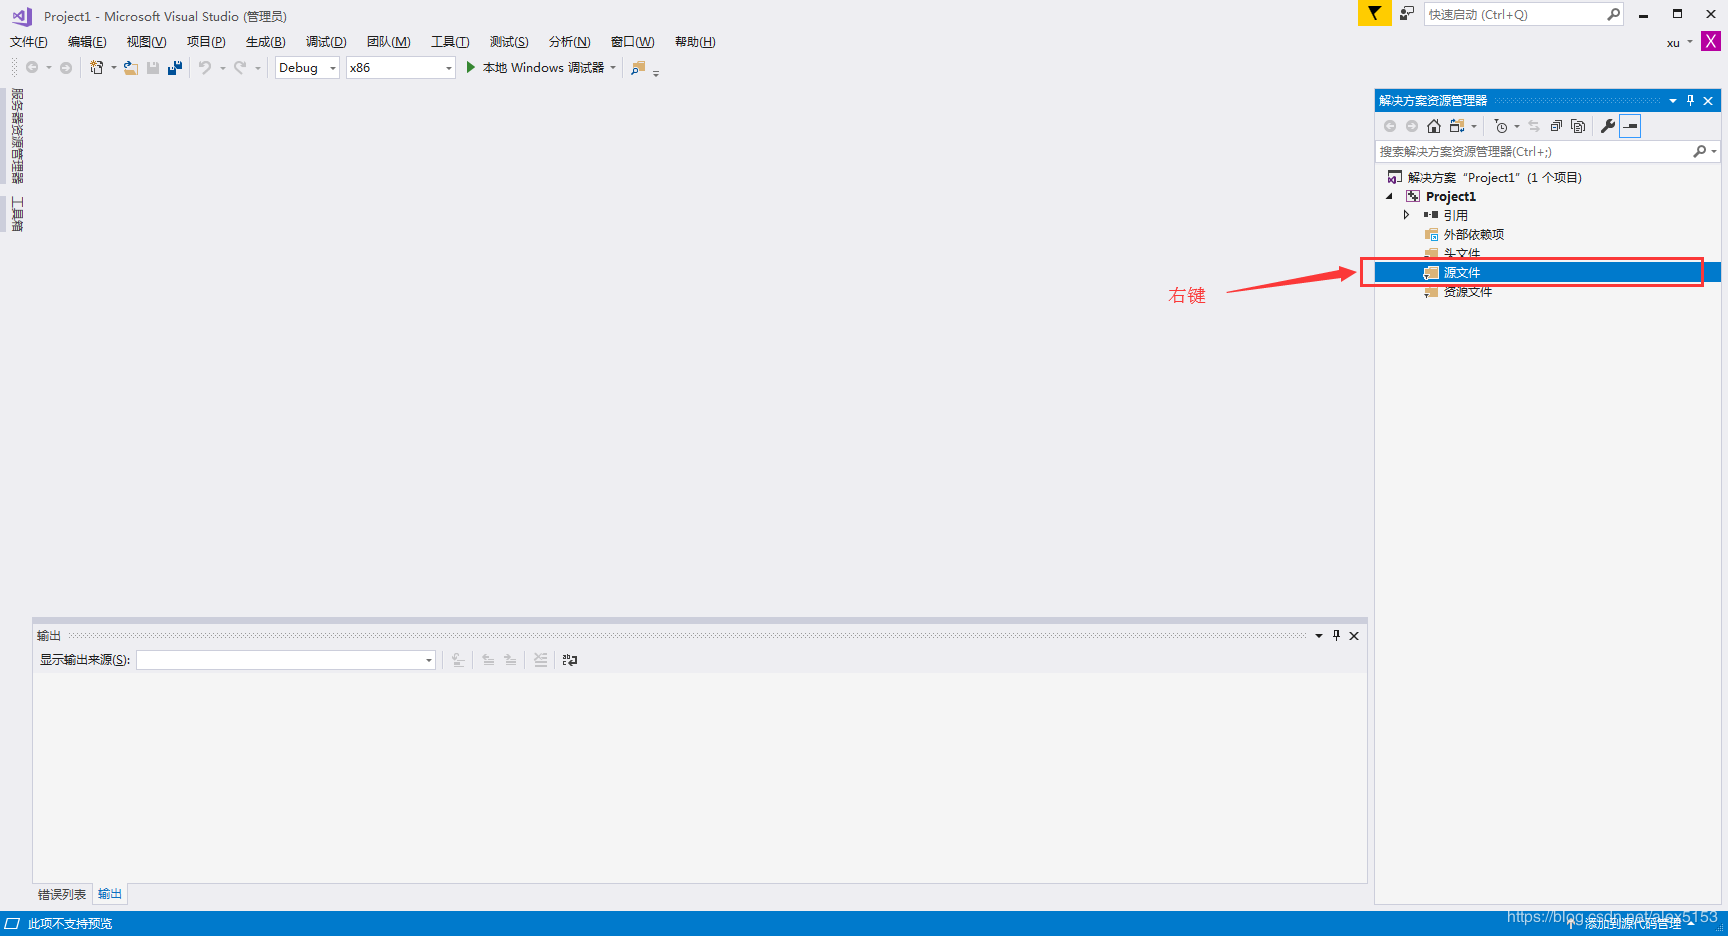Click the Save All toolbar icon
The image size is (1728, 936).
pyautogui.click(x=175, y=68)
